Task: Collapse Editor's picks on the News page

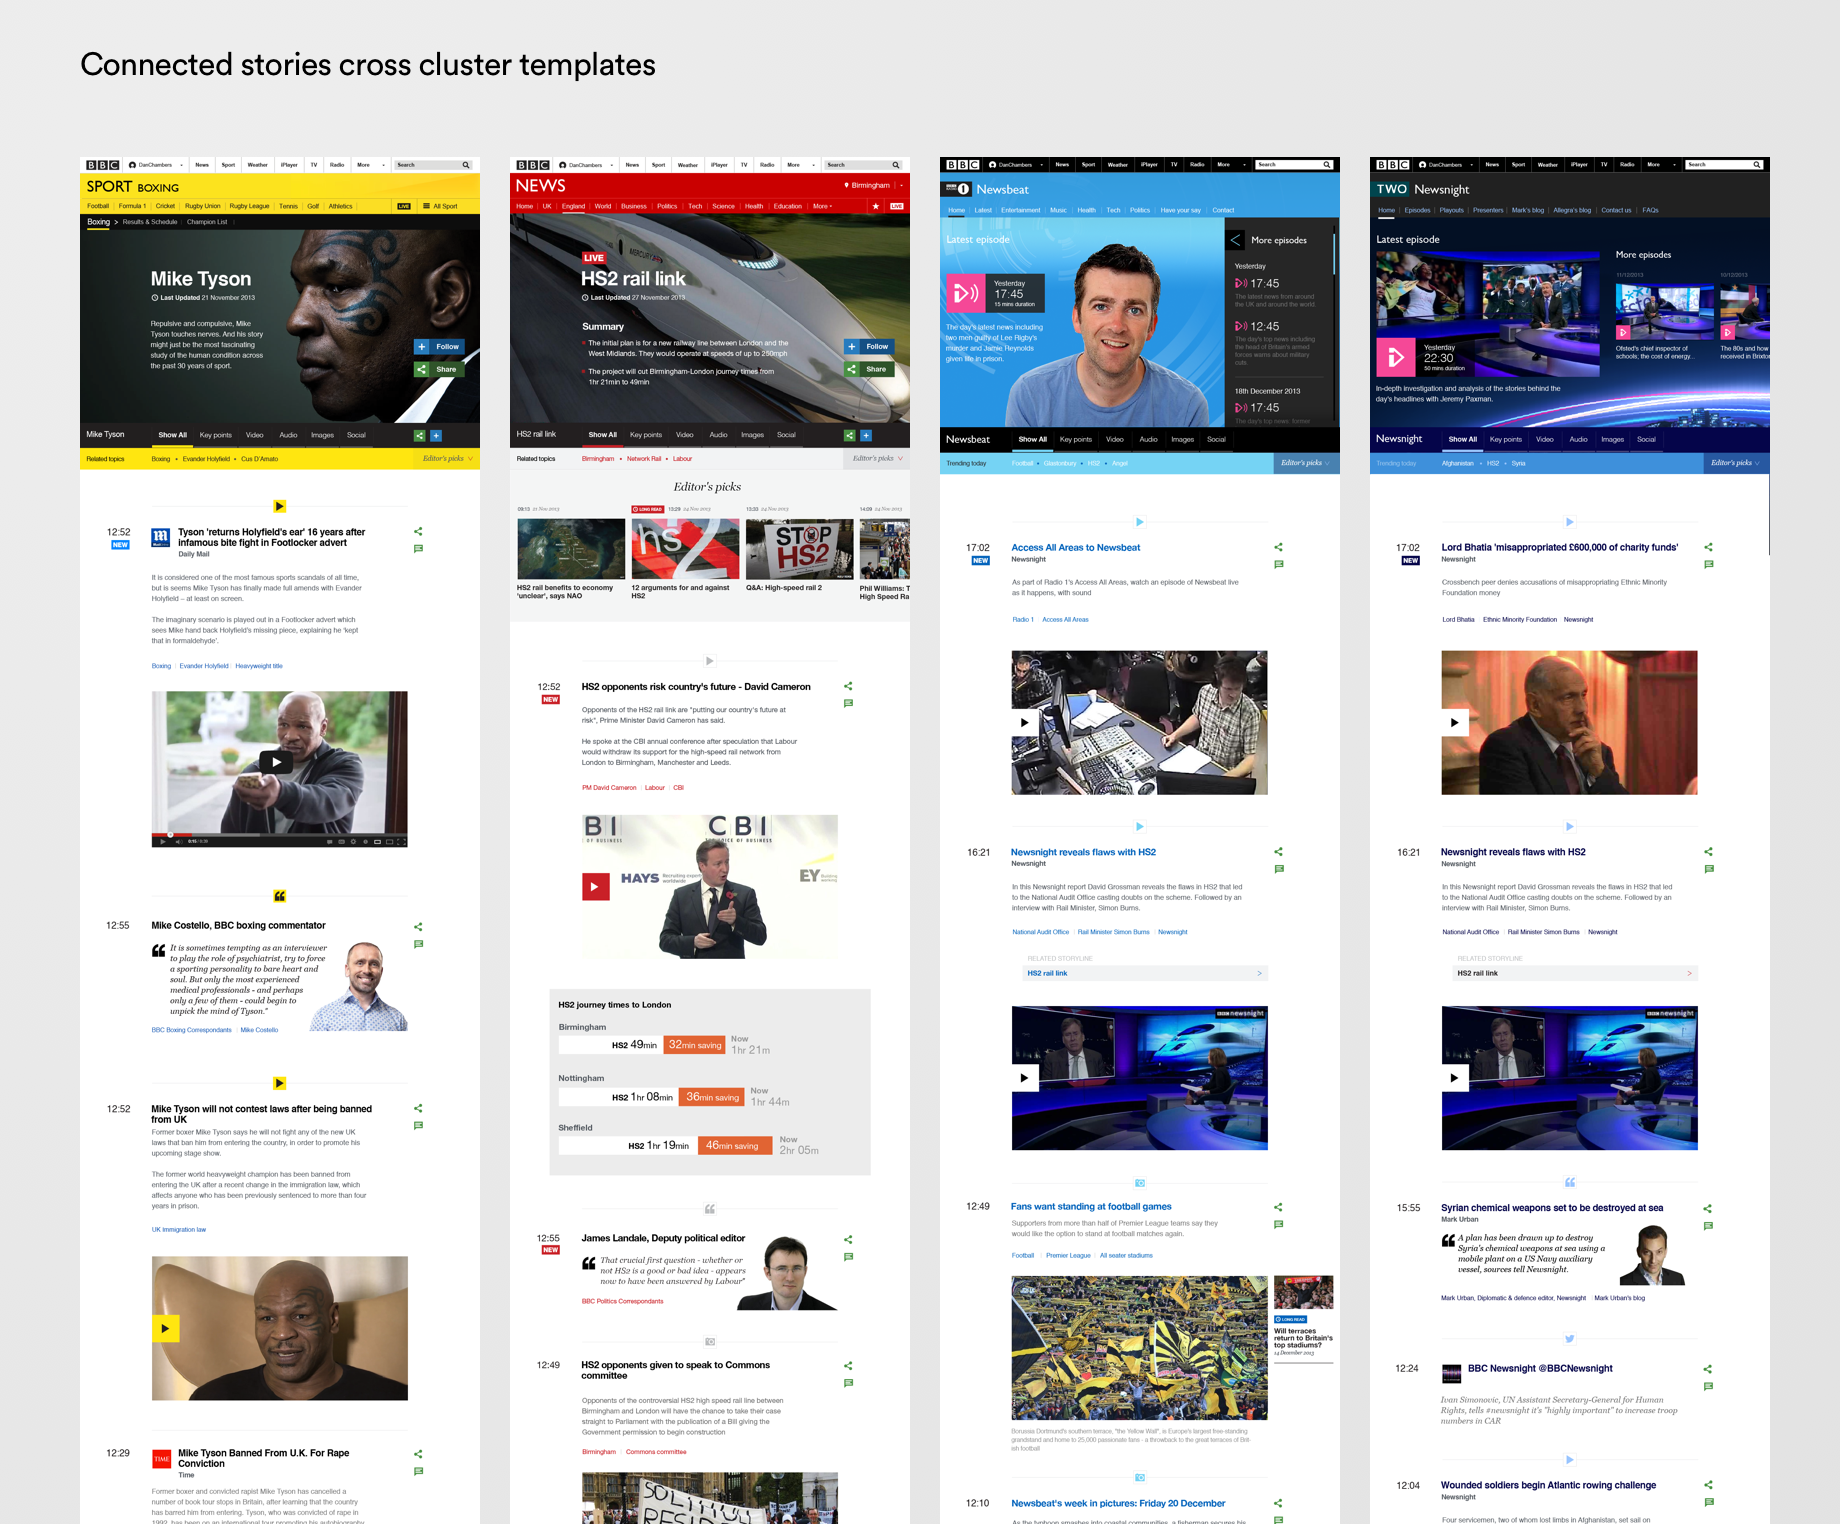Action: tap(877, 458)
